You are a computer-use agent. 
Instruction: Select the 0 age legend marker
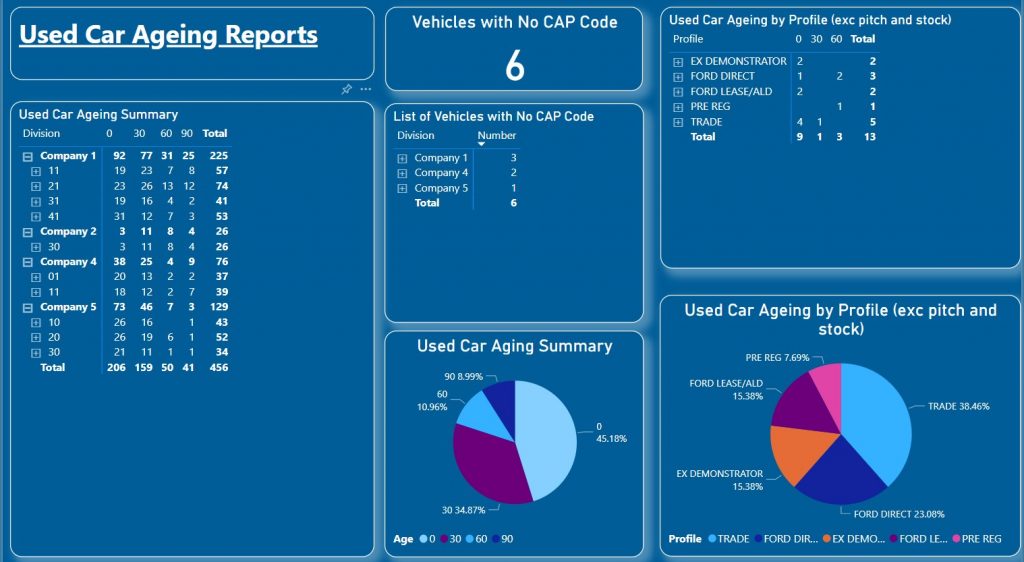coord(422,540)
